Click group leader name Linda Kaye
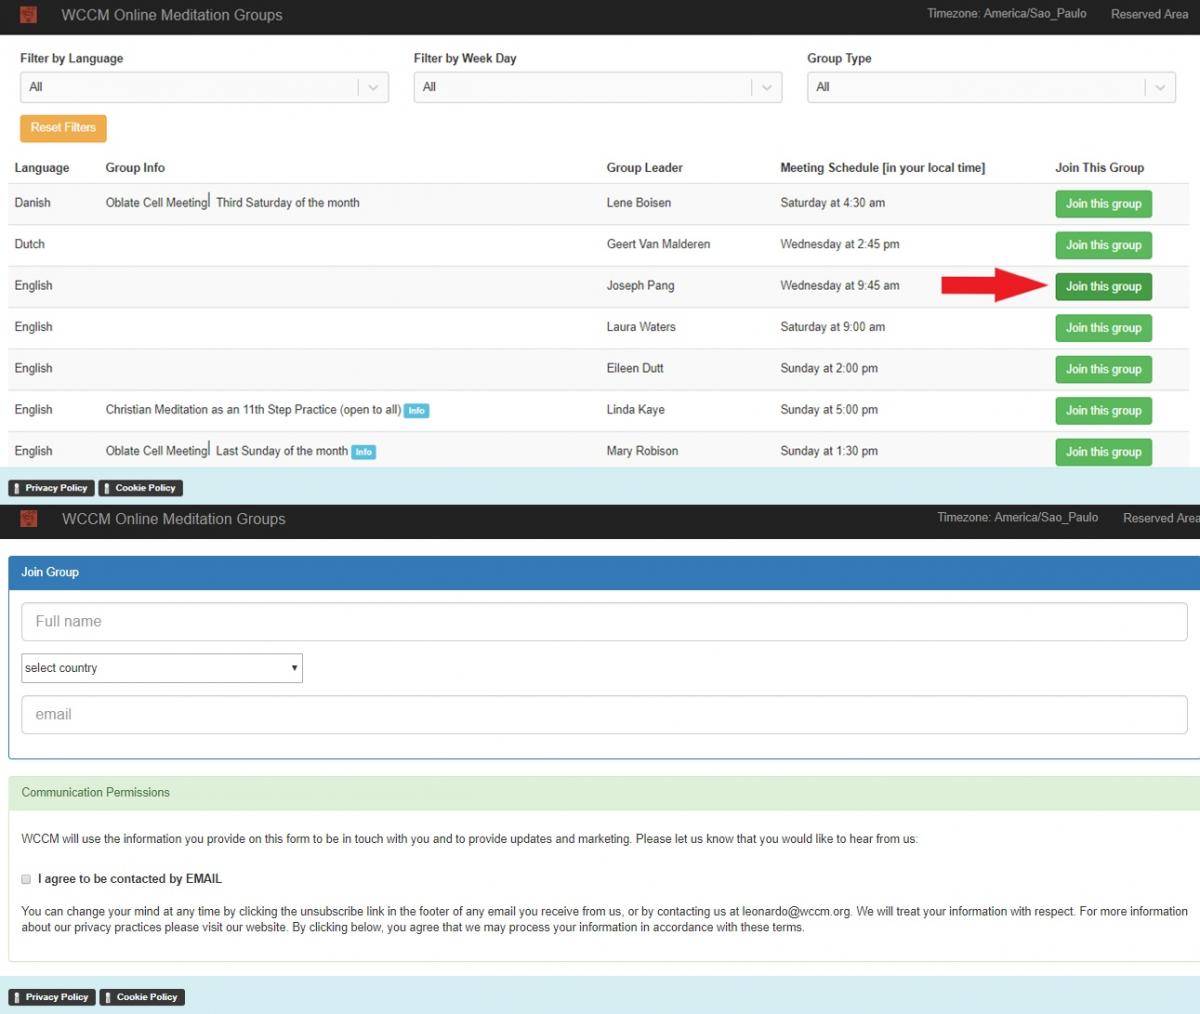This screenshot has width=1200, height=1014. tap(636, 410)
